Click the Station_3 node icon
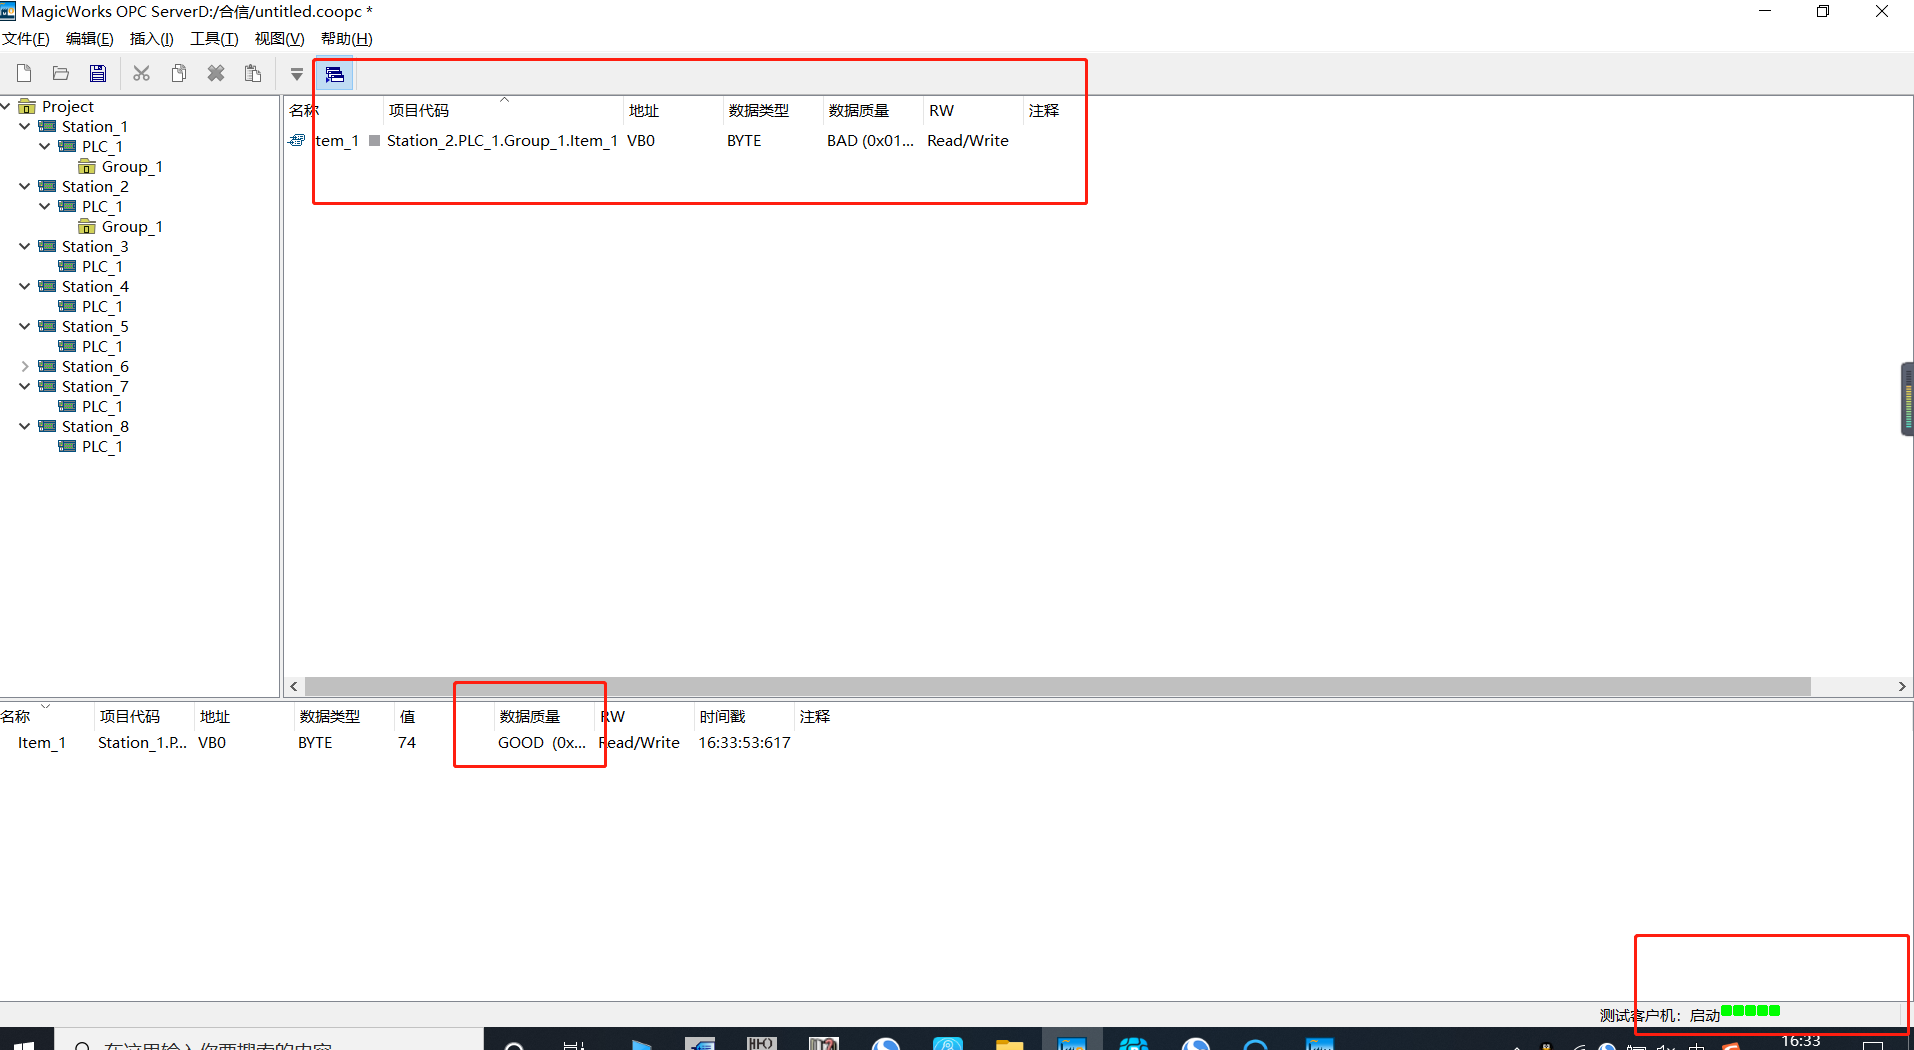The image size is (1914, 1050). click(x=47, y=246)
